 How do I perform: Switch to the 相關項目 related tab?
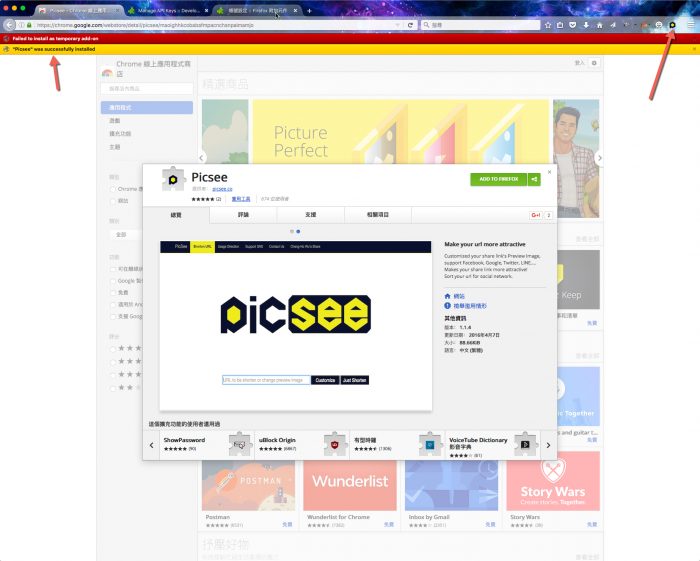click(378, 215)
